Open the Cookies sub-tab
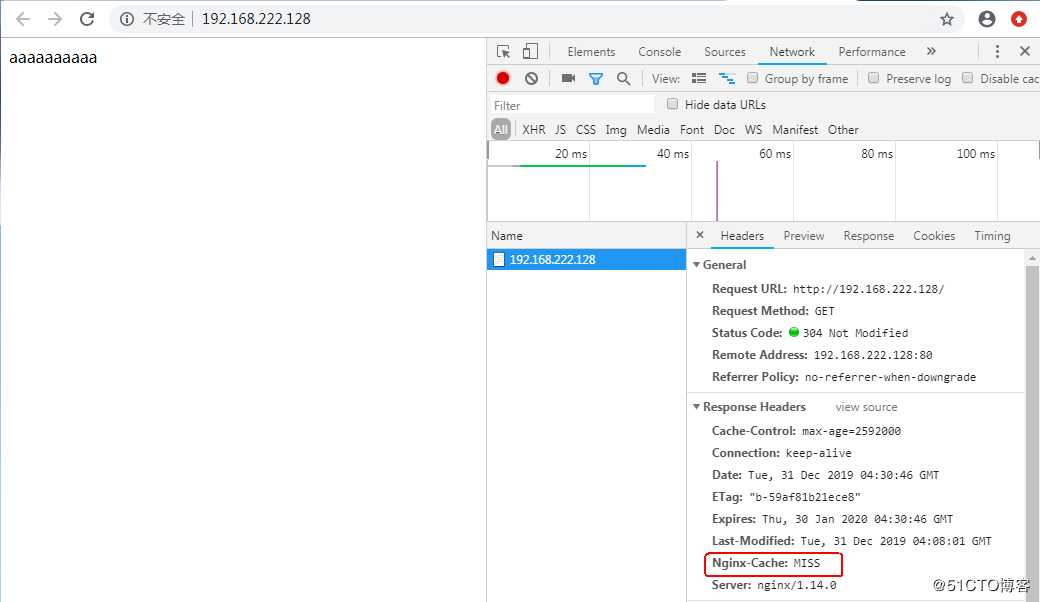1040x602 pixels. (934, 235)
